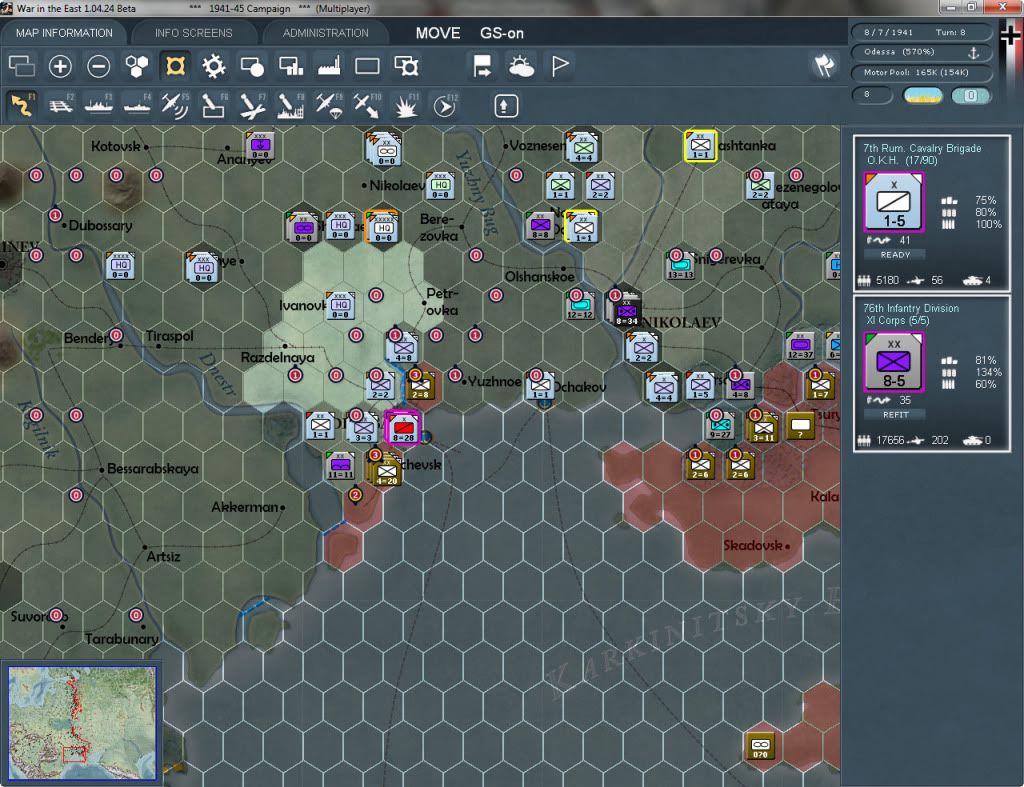Select the 13=13 unit counter near Snigirevka
1024x787 pixels.
click(x=680, y=265)
